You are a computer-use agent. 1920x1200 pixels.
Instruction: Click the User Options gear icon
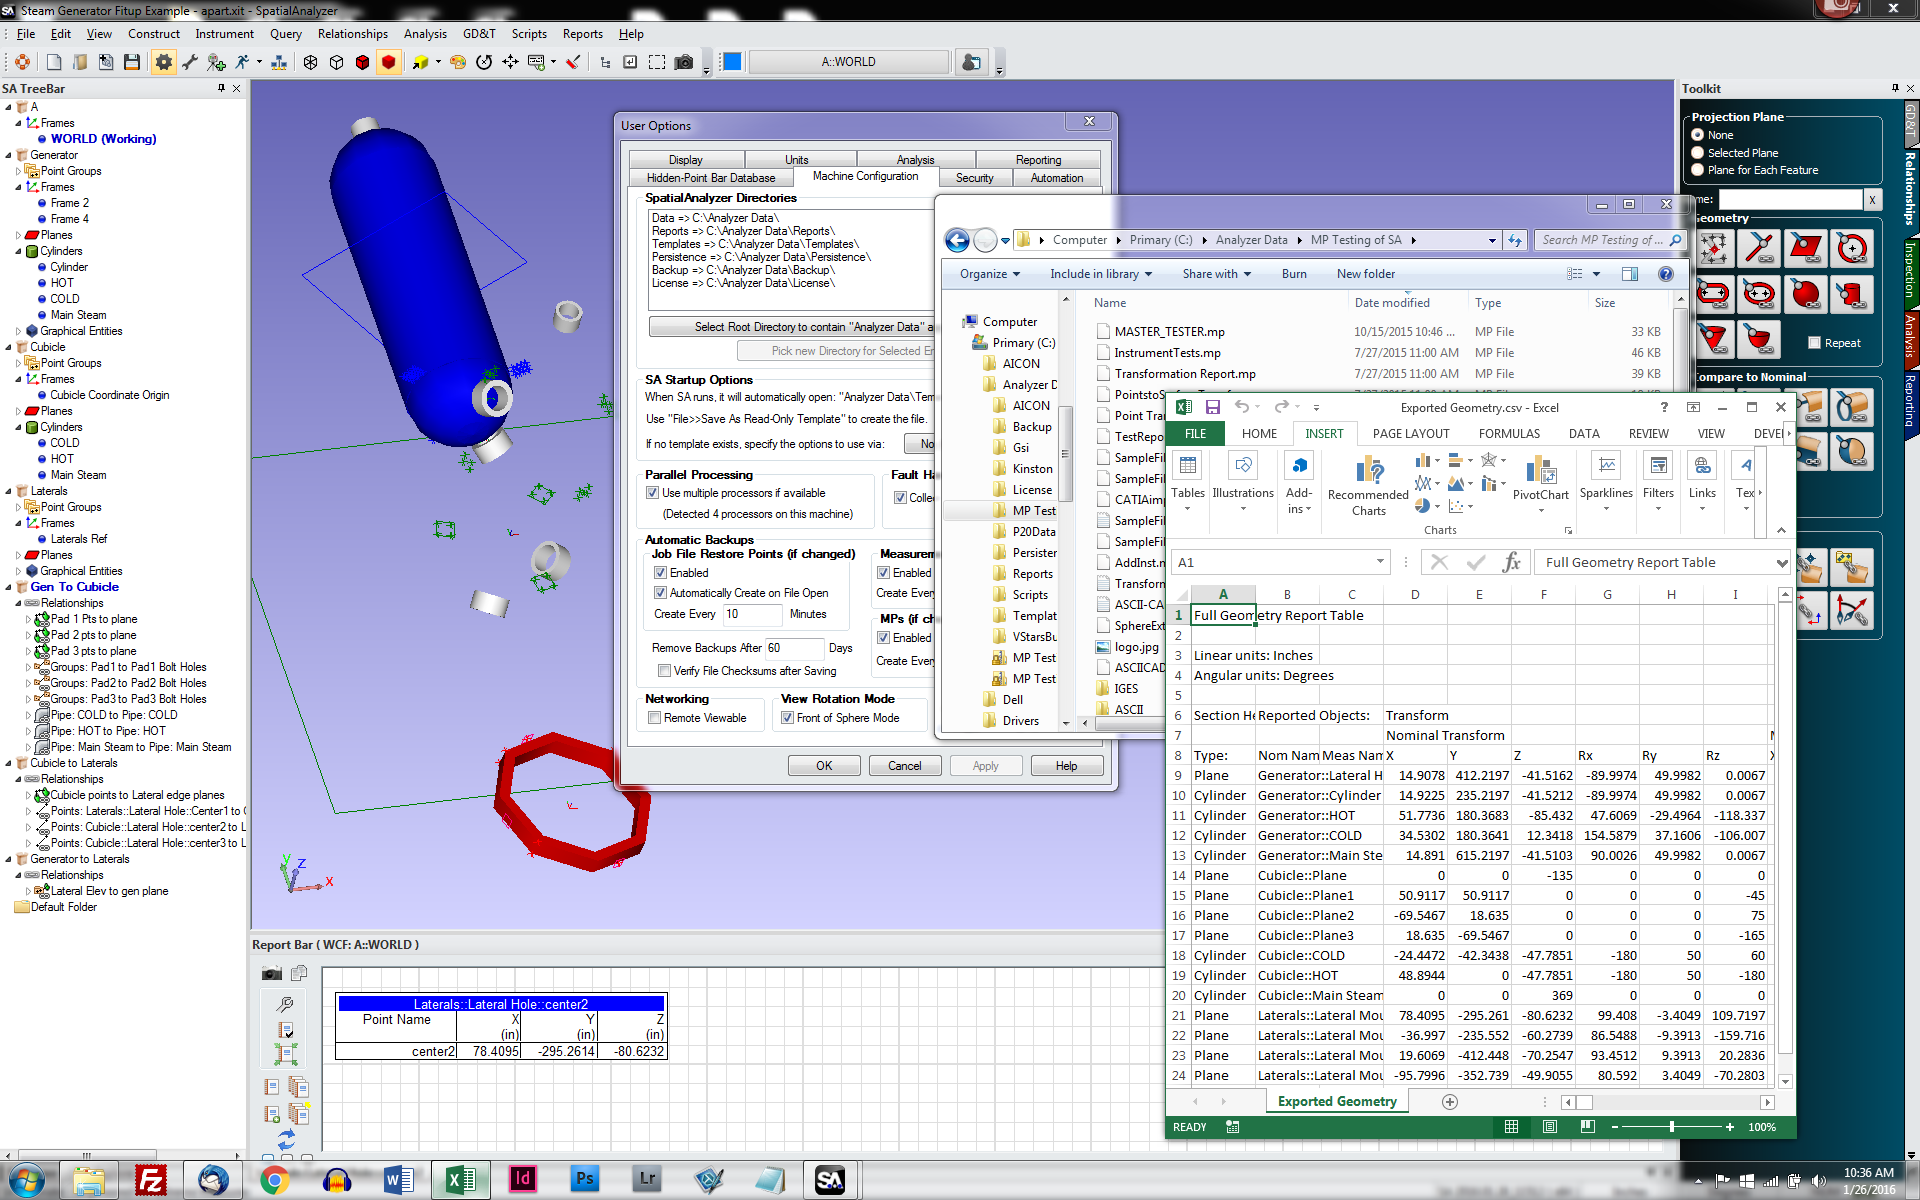(x=163, y=62)
